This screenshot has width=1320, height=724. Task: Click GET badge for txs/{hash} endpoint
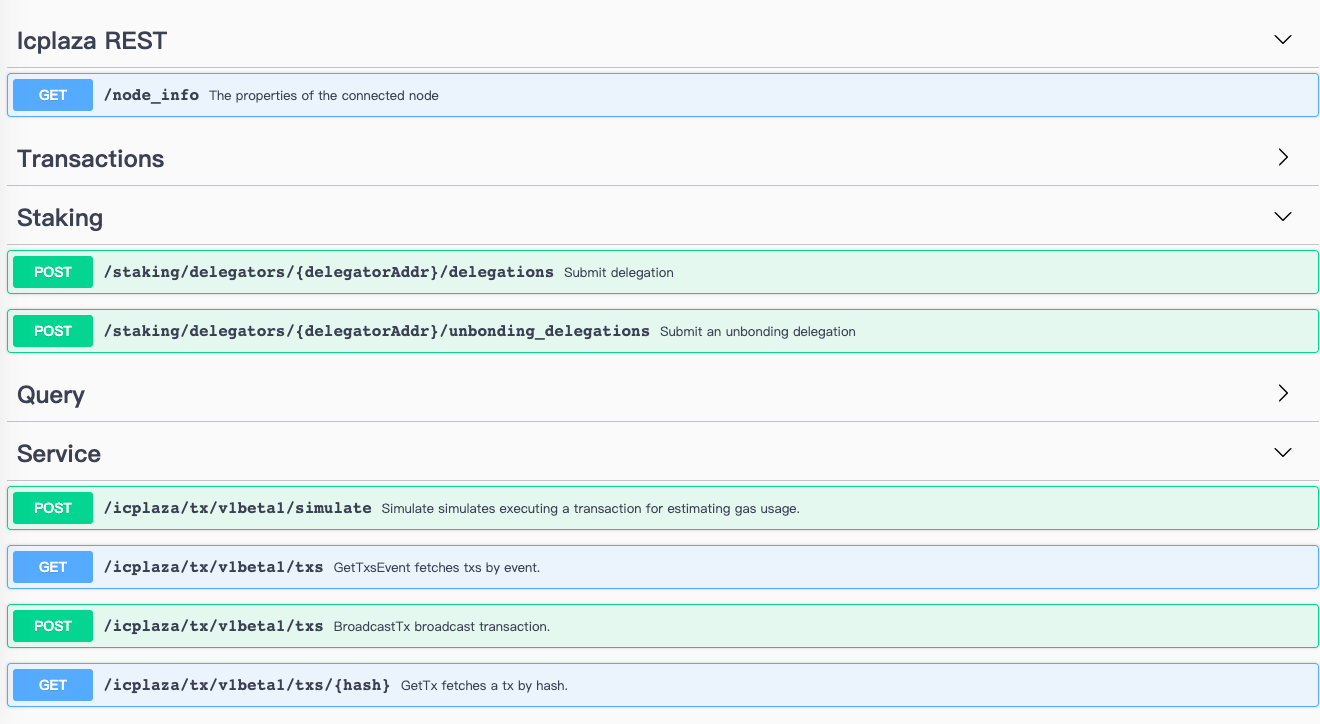click(x=53, y=685)
